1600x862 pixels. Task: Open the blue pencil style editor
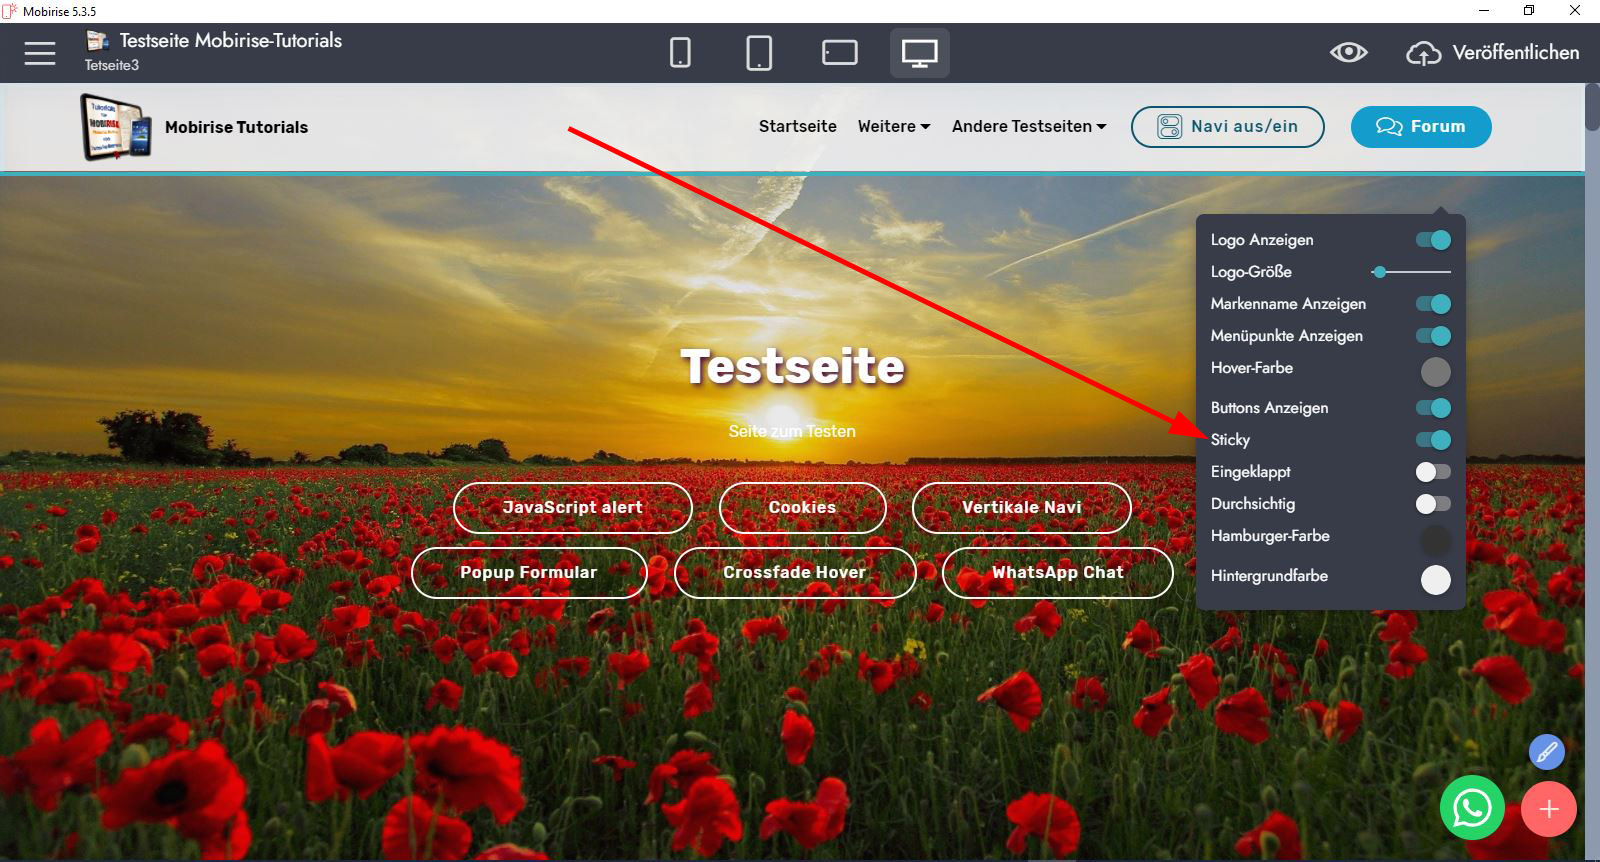pyautogui.click(x=1546, y=752)
